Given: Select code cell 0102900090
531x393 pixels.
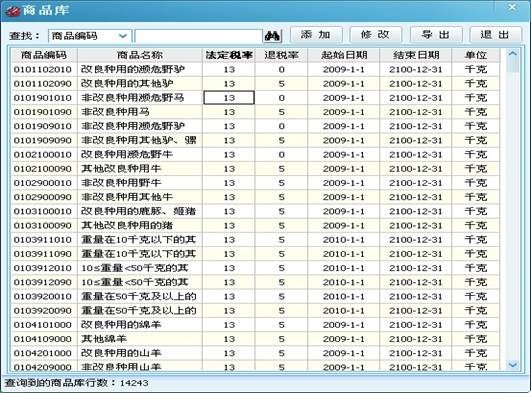Looking at the screenshot, I should (43, 197).
